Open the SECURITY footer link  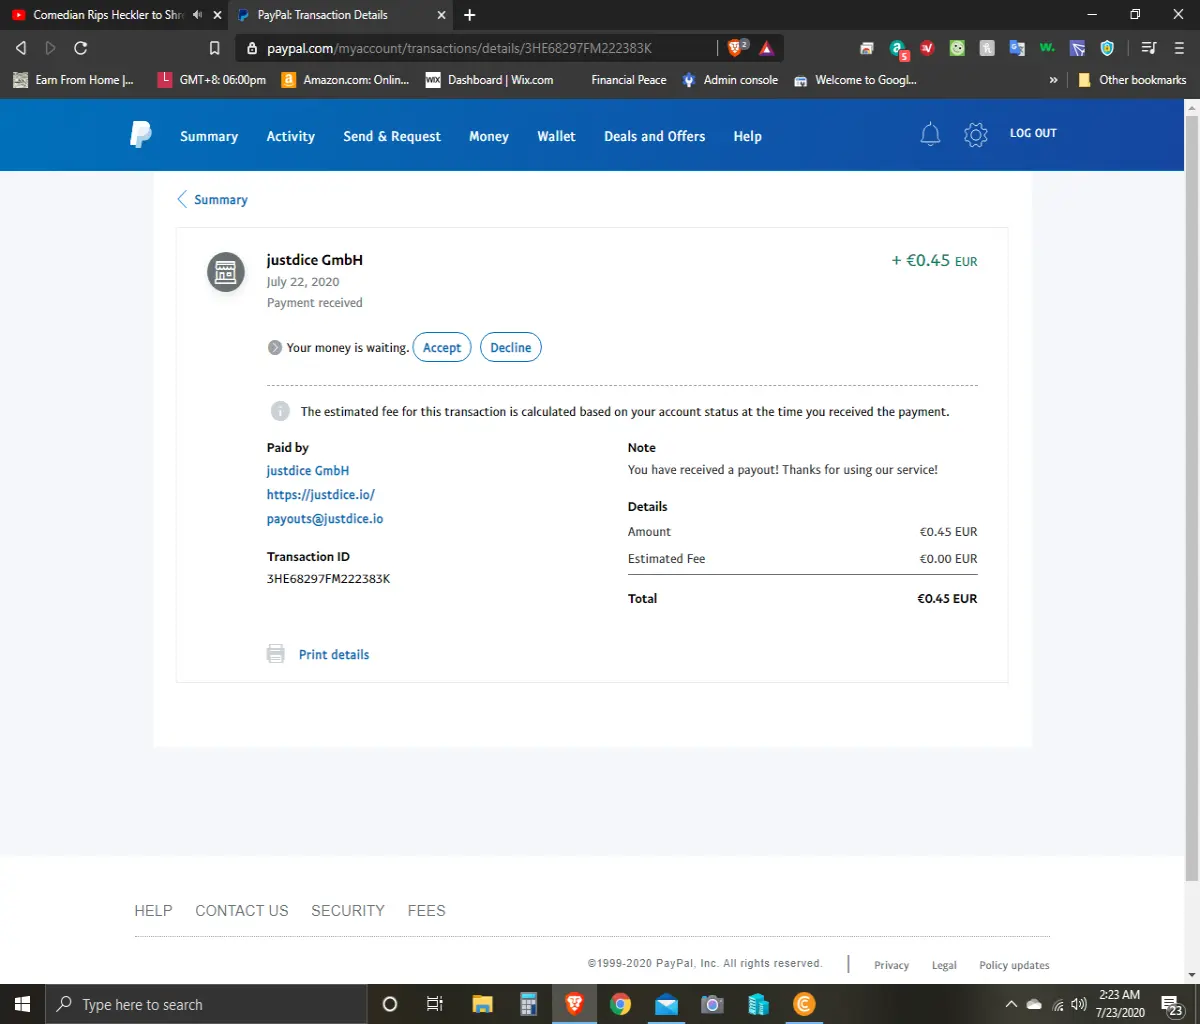[x=348, y=911]
